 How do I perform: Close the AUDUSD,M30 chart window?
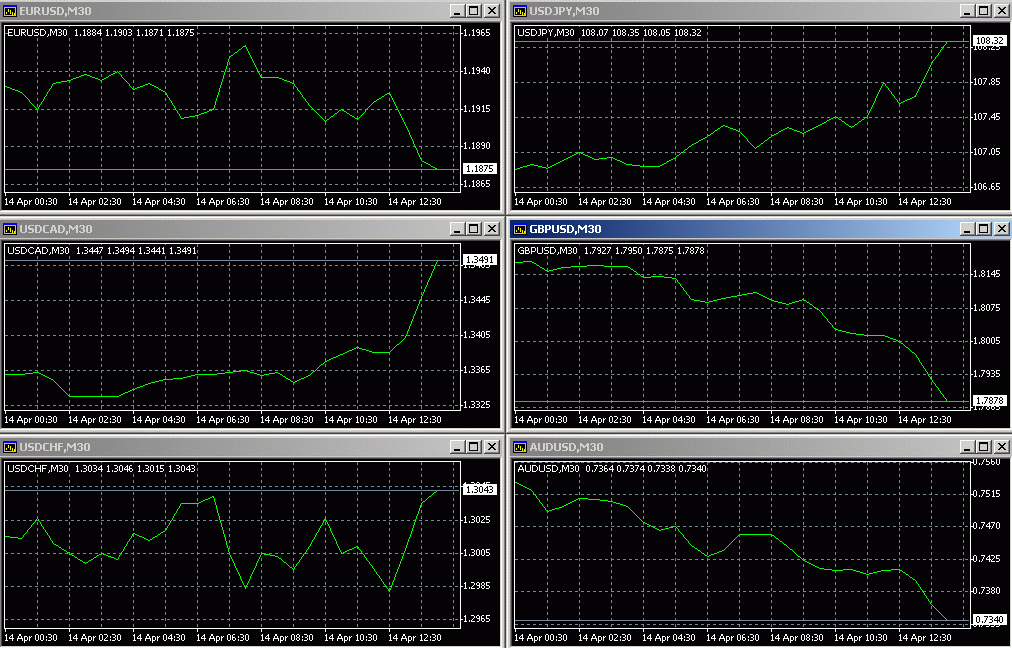click(1002, 447)
